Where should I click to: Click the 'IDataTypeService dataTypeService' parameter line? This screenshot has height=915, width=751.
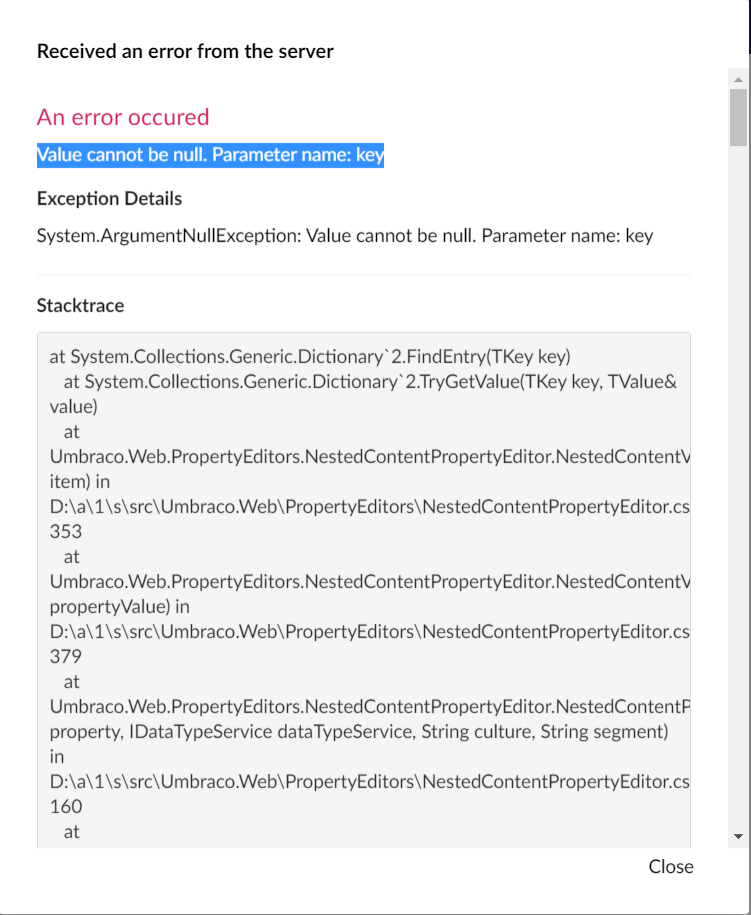(359, 732)
